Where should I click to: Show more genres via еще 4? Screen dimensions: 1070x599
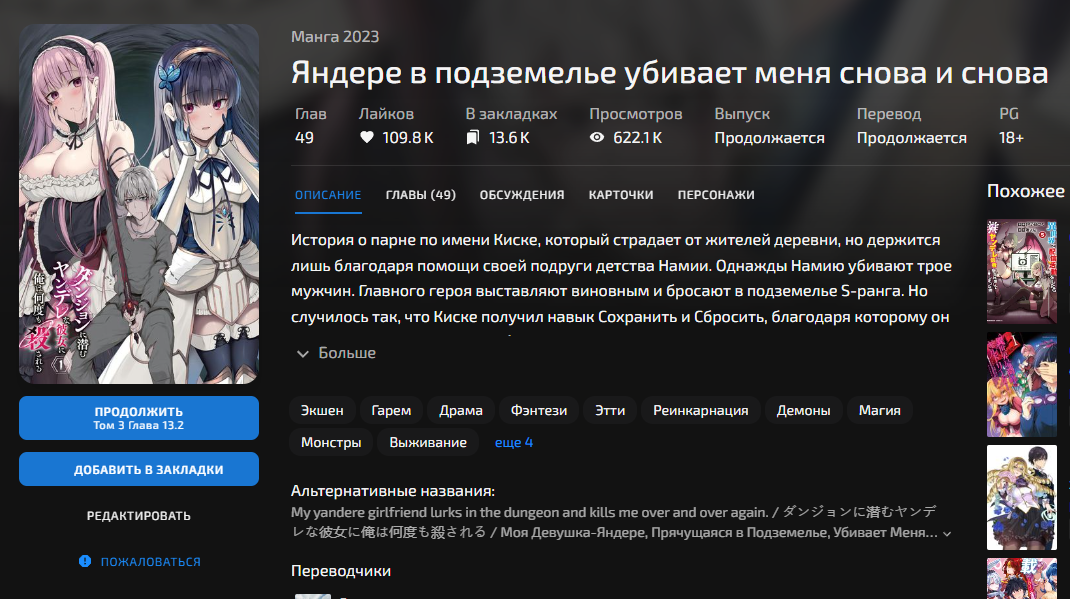[513, 442]
